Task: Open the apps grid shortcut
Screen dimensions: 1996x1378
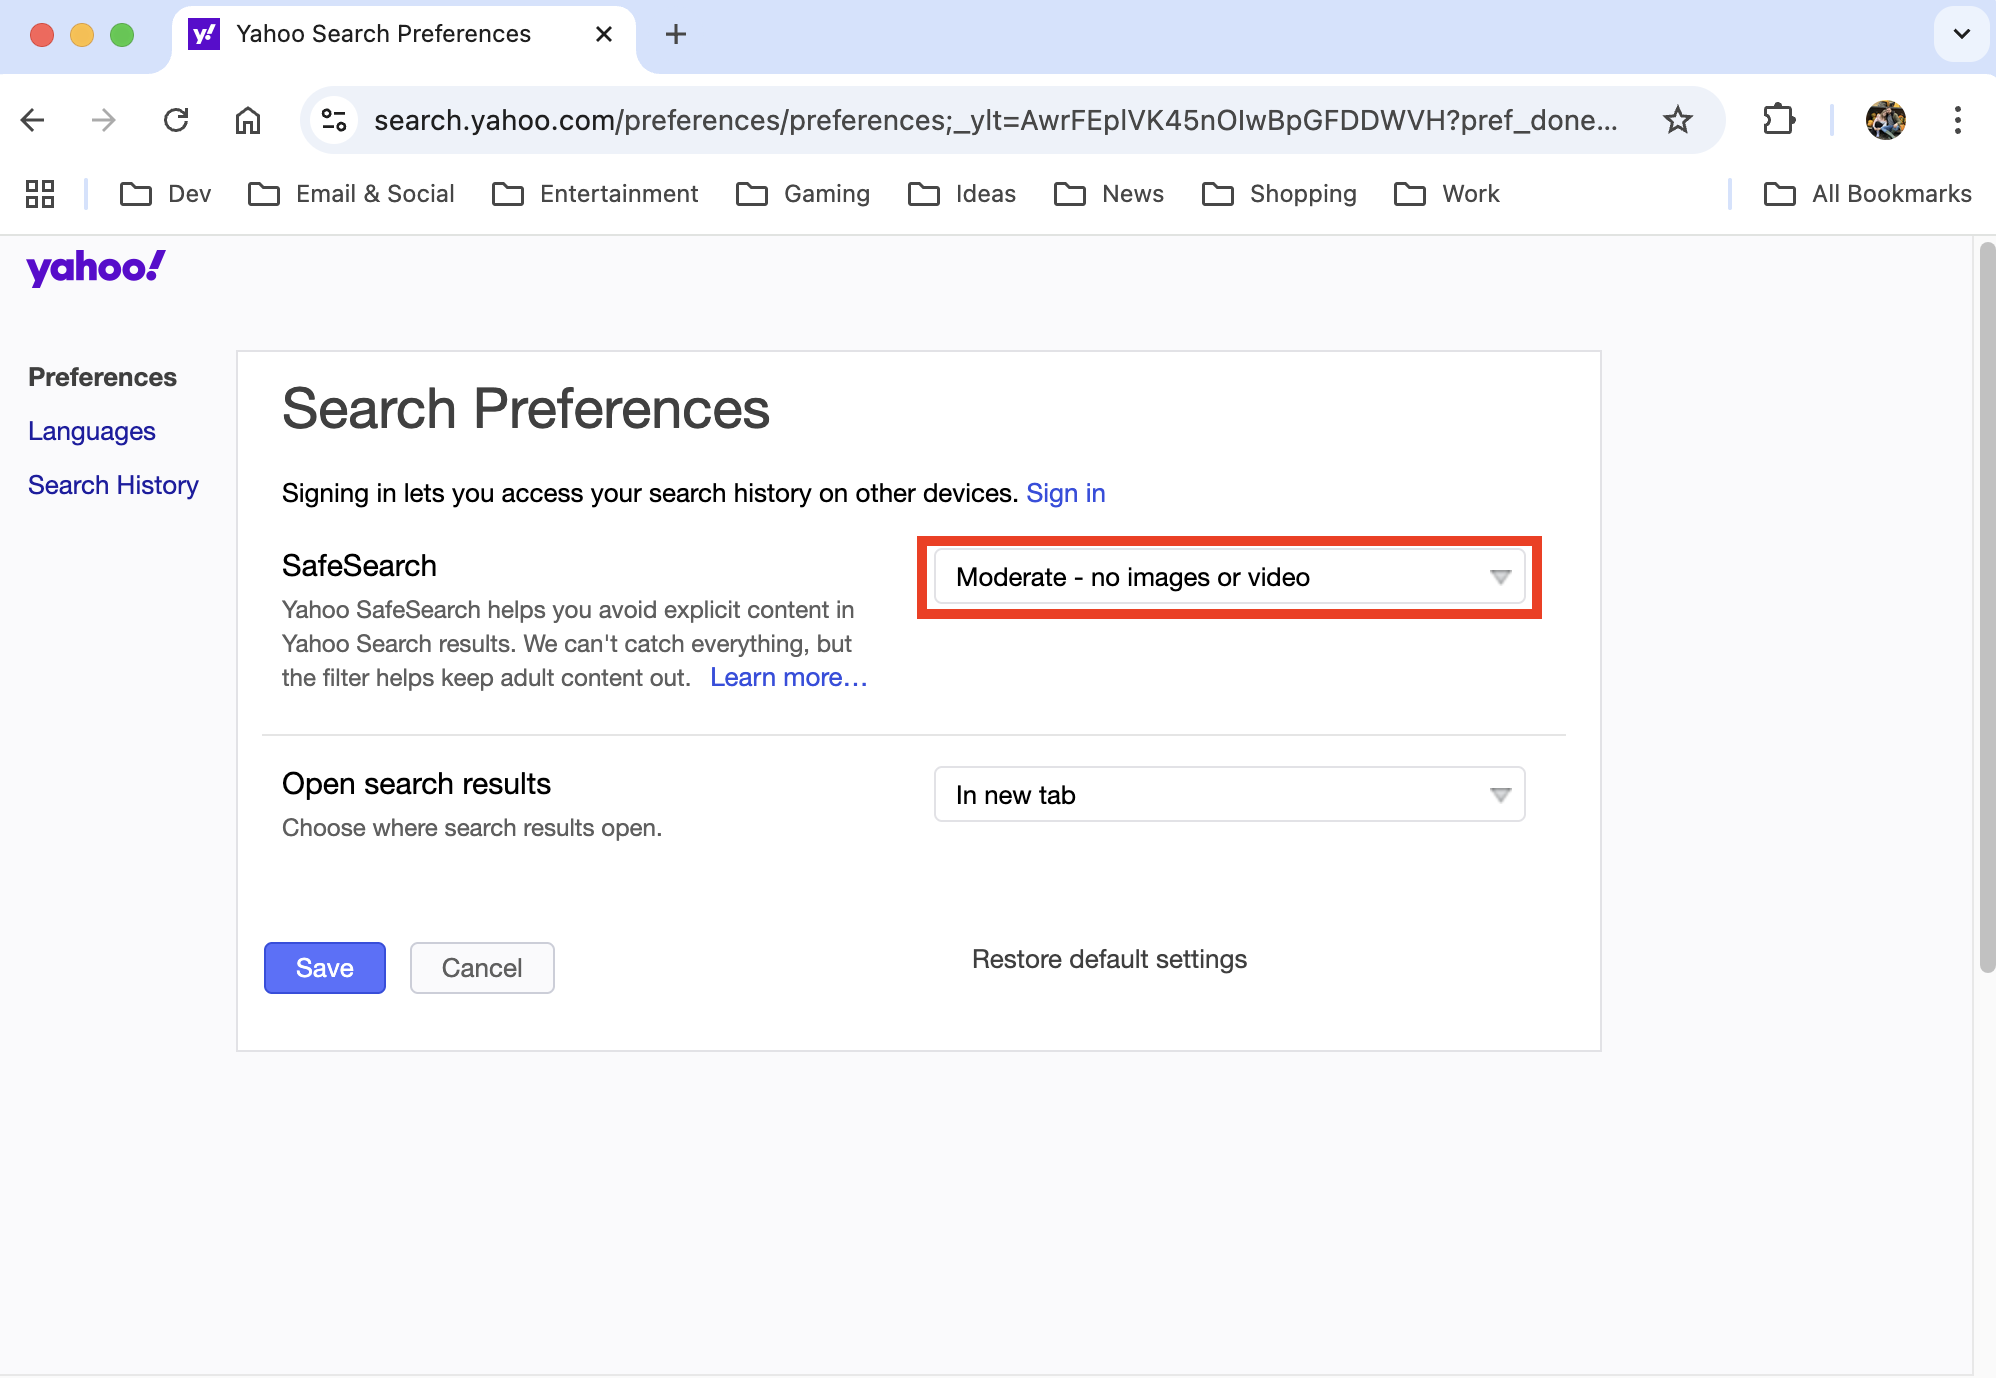Action: 40,194
